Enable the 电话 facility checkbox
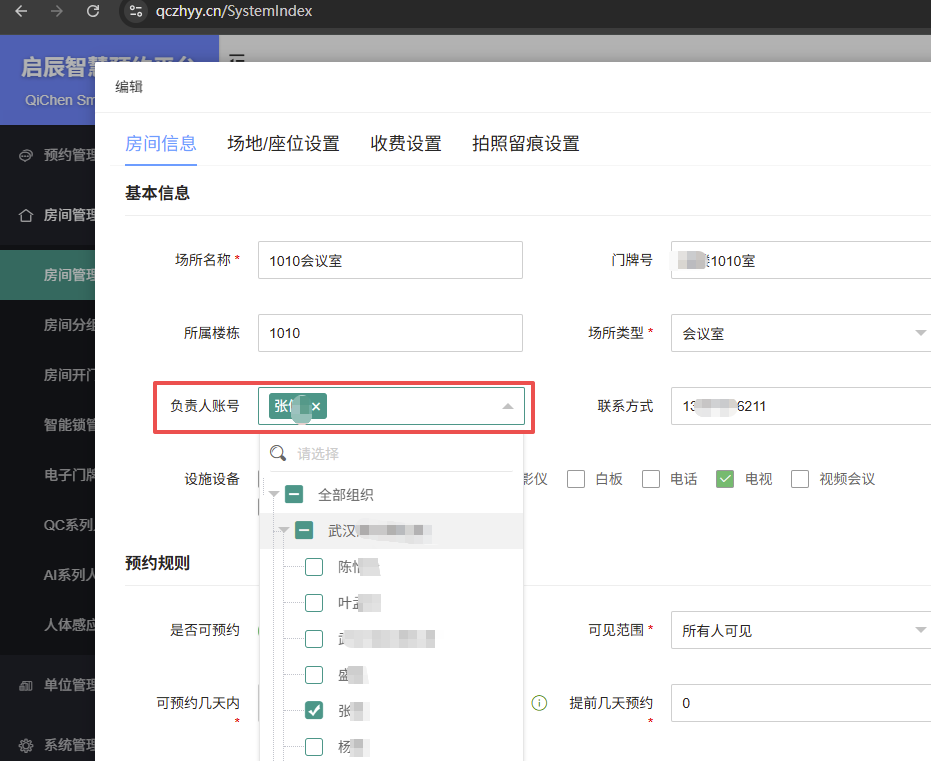 click(651, 479)
